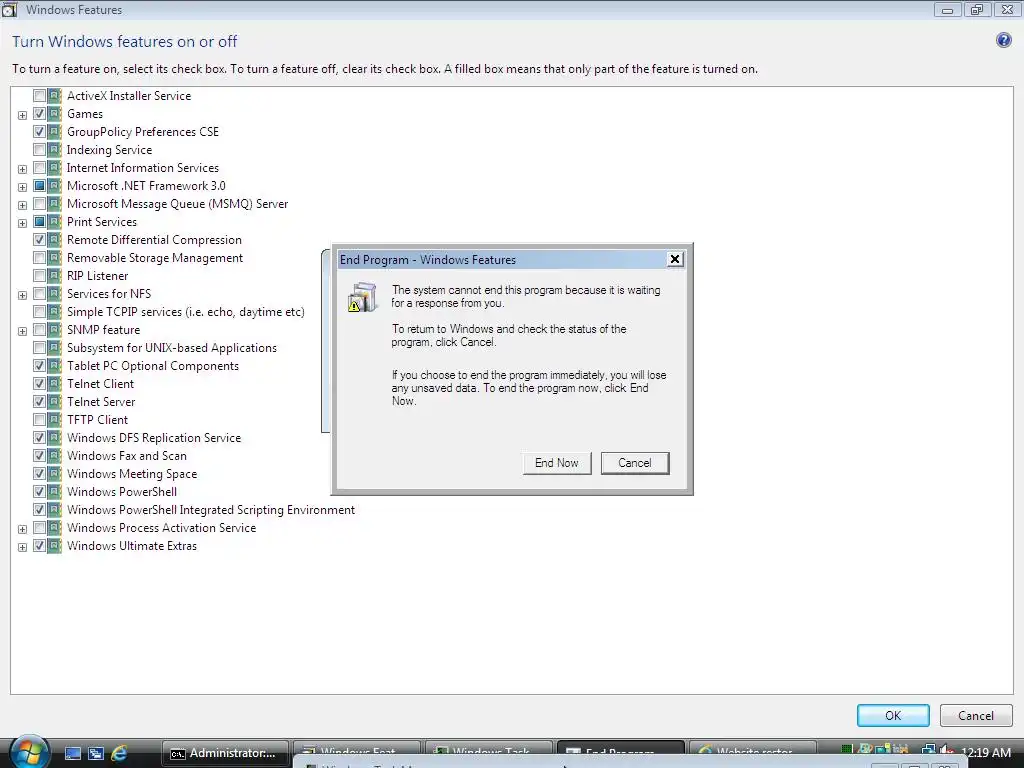Click Cancel in the End Program dialog
The width and height of the screenshot is (1024, 768).
coord(635,463)
